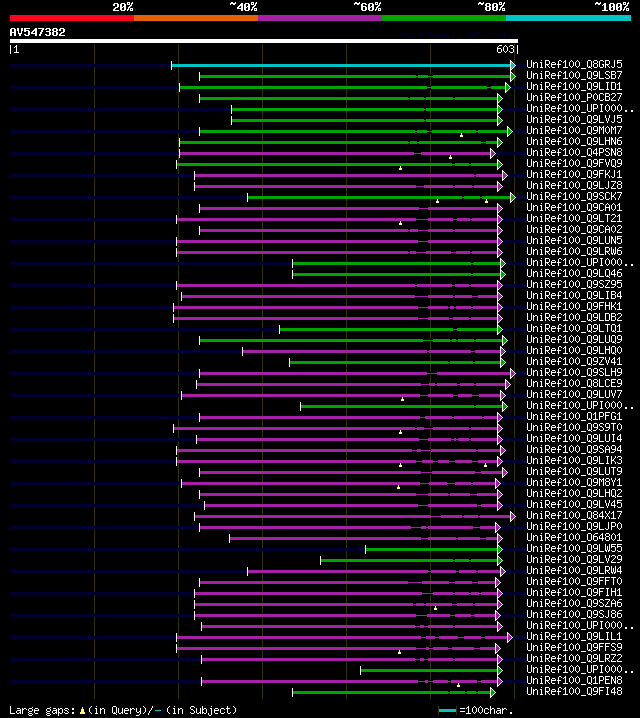Select the UniRef100_Q9LUT9 label

point(574,471)
